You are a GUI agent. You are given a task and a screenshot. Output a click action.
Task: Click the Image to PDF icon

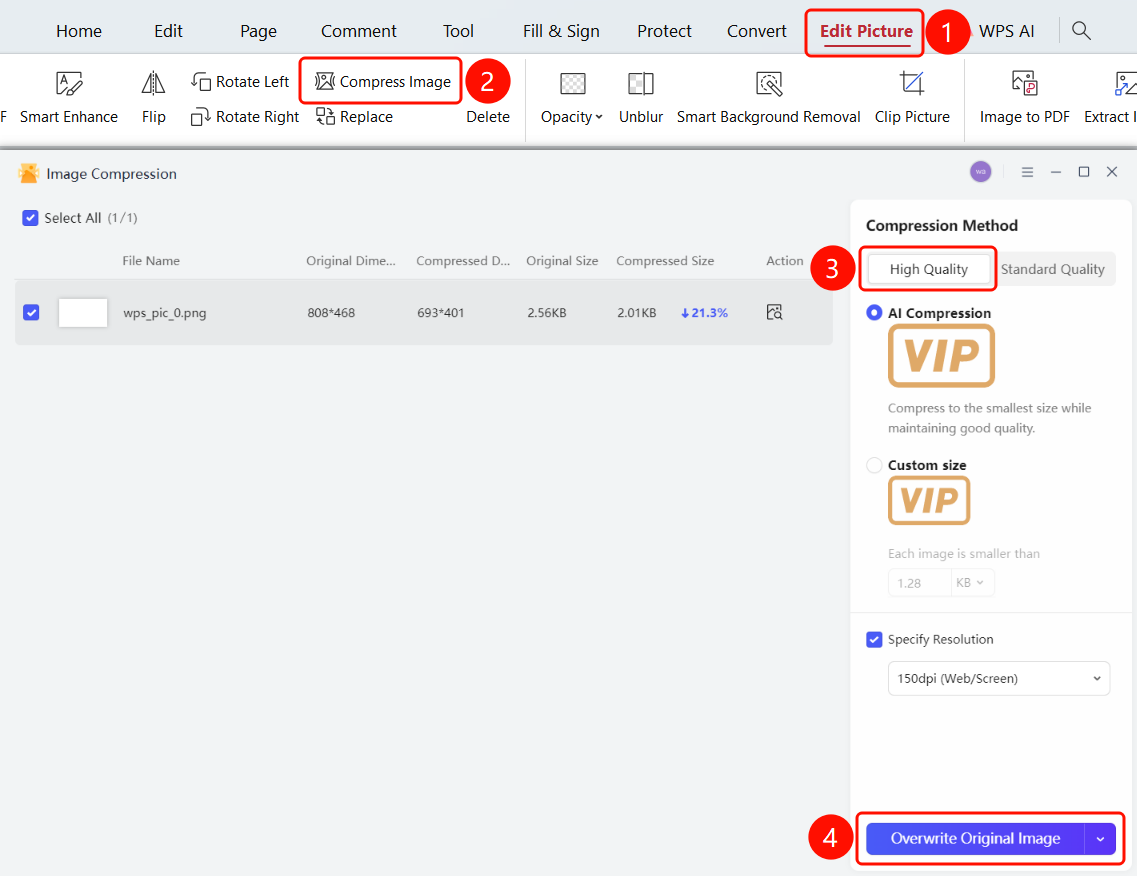click(1025, 83)
